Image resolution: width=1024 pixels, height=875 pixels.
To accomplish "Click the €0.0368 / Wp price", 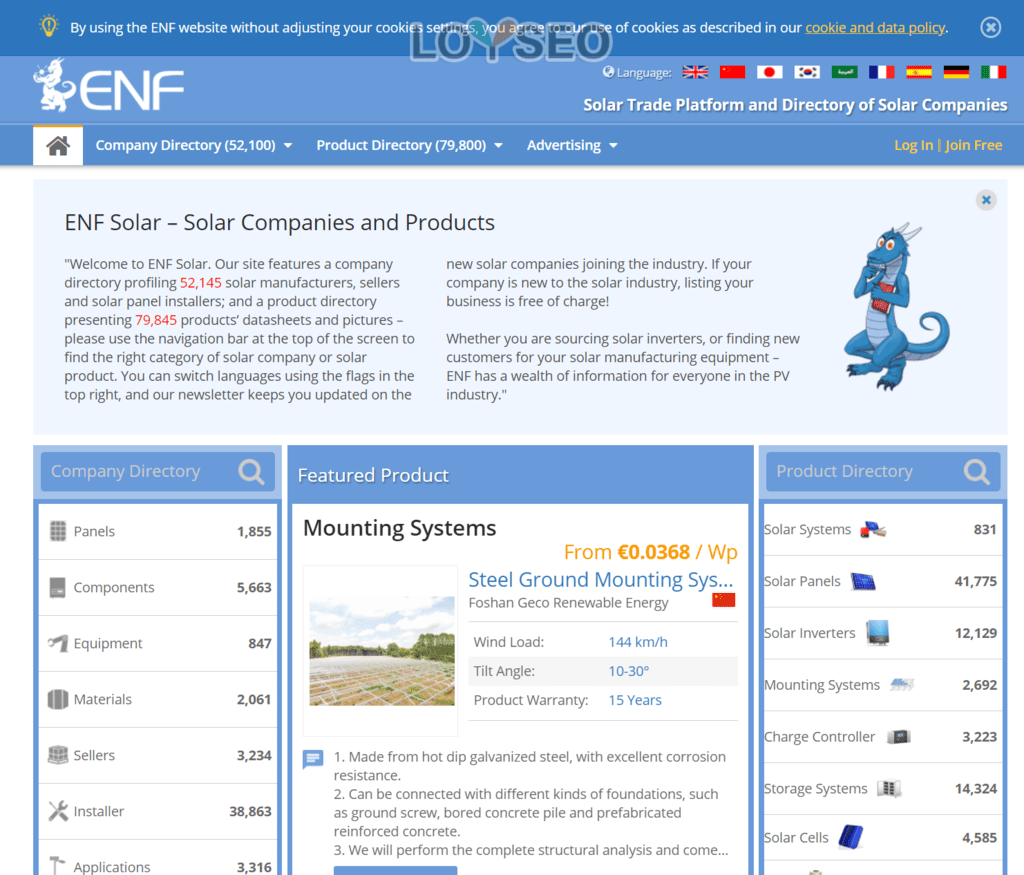I will [x=677, y=552].
